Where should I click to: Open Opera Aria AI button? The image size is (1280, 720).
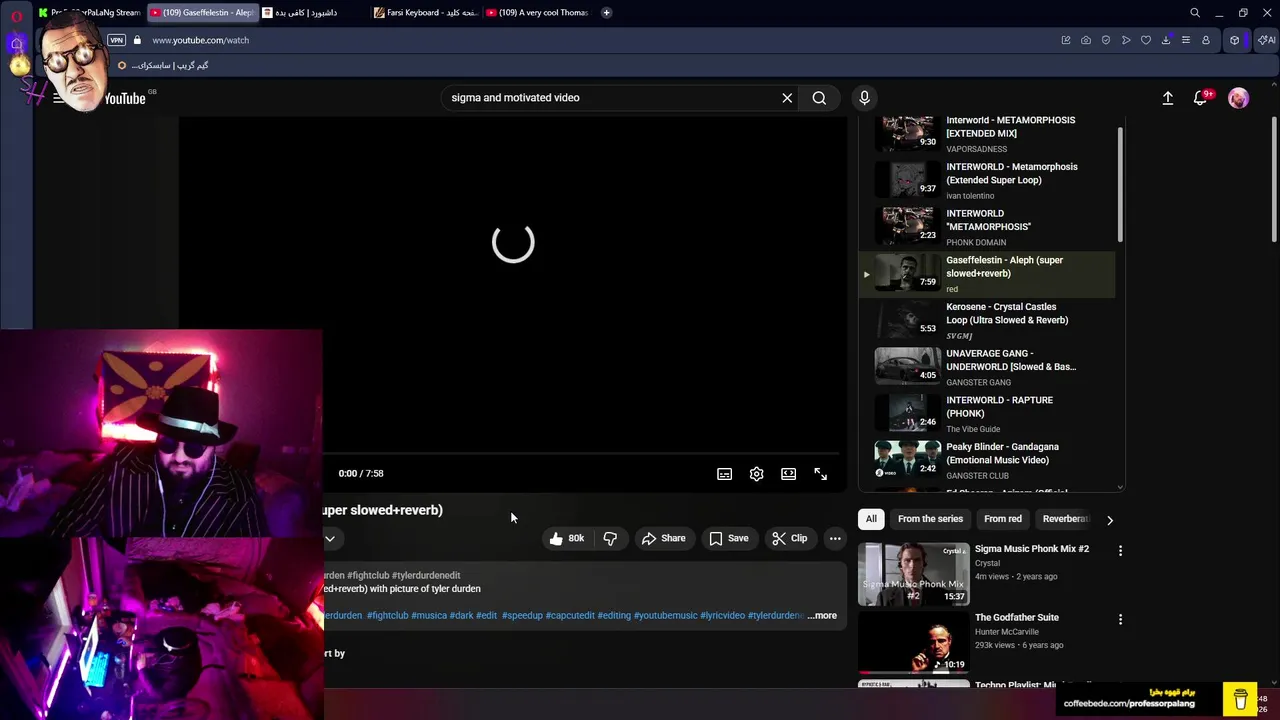coord(1267,40)
